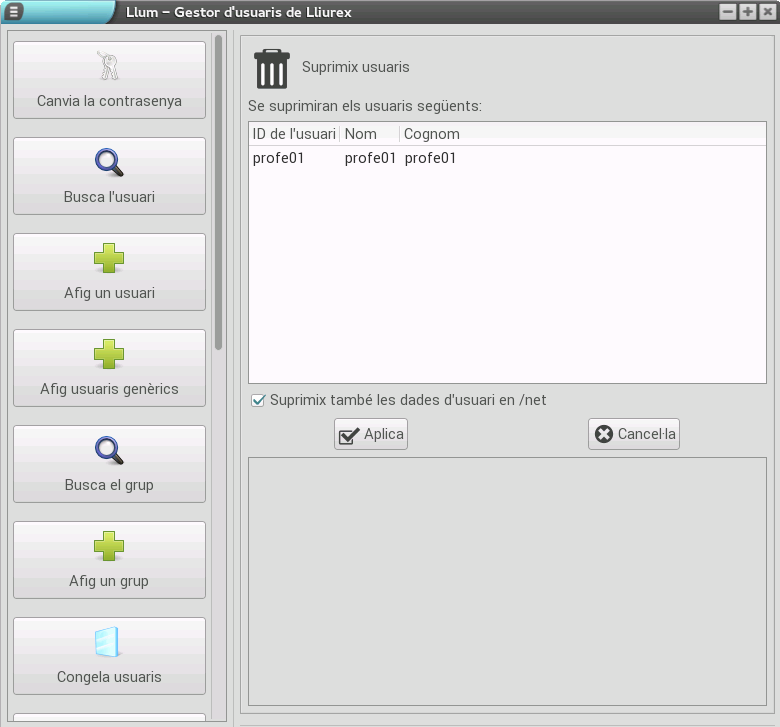Click the keys icon for Canvia la contrasenya

109,66
